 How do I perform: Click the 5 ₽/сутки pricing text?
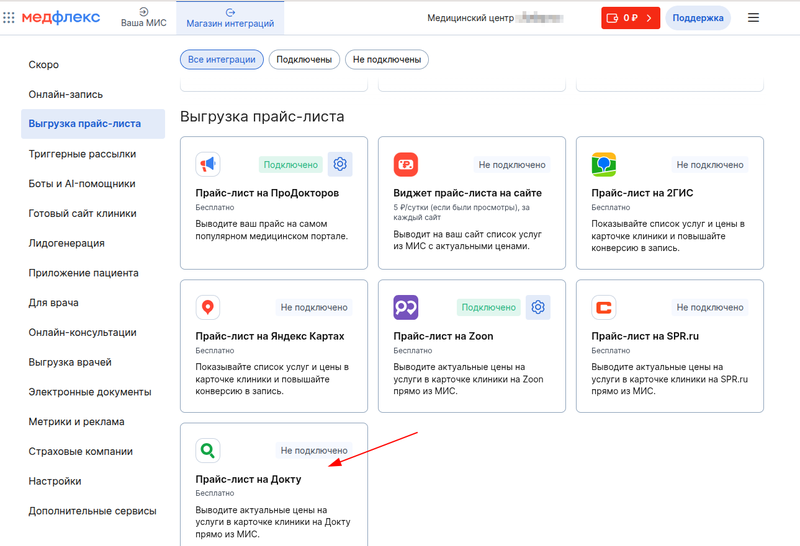point(461,212)
